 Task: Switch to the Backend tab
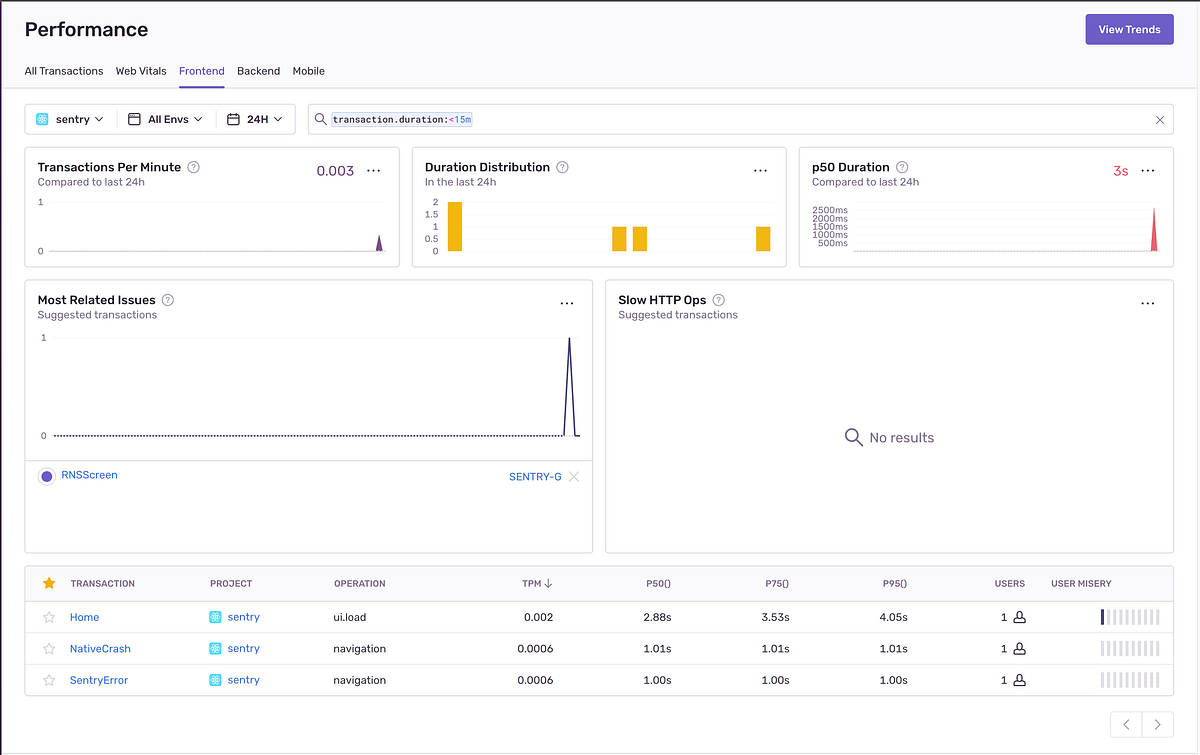(258, 71)
